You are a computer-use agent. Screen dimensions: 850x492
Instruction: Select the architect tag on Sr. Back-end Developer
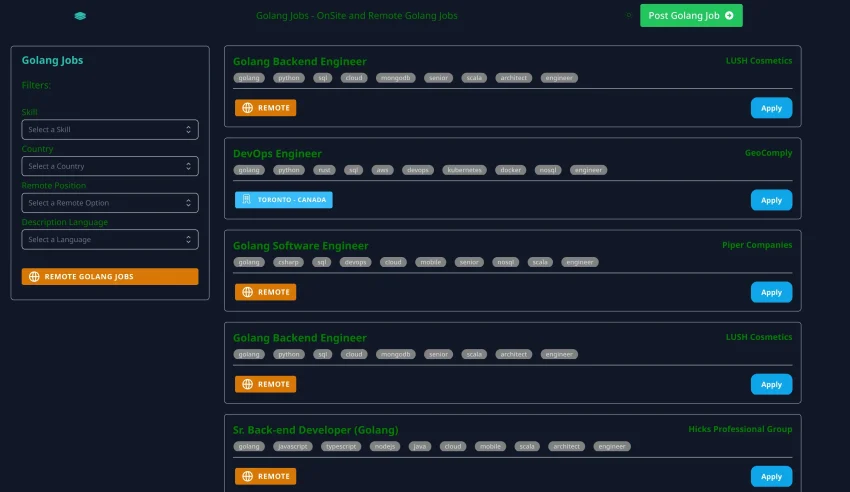tap(566, 446)
